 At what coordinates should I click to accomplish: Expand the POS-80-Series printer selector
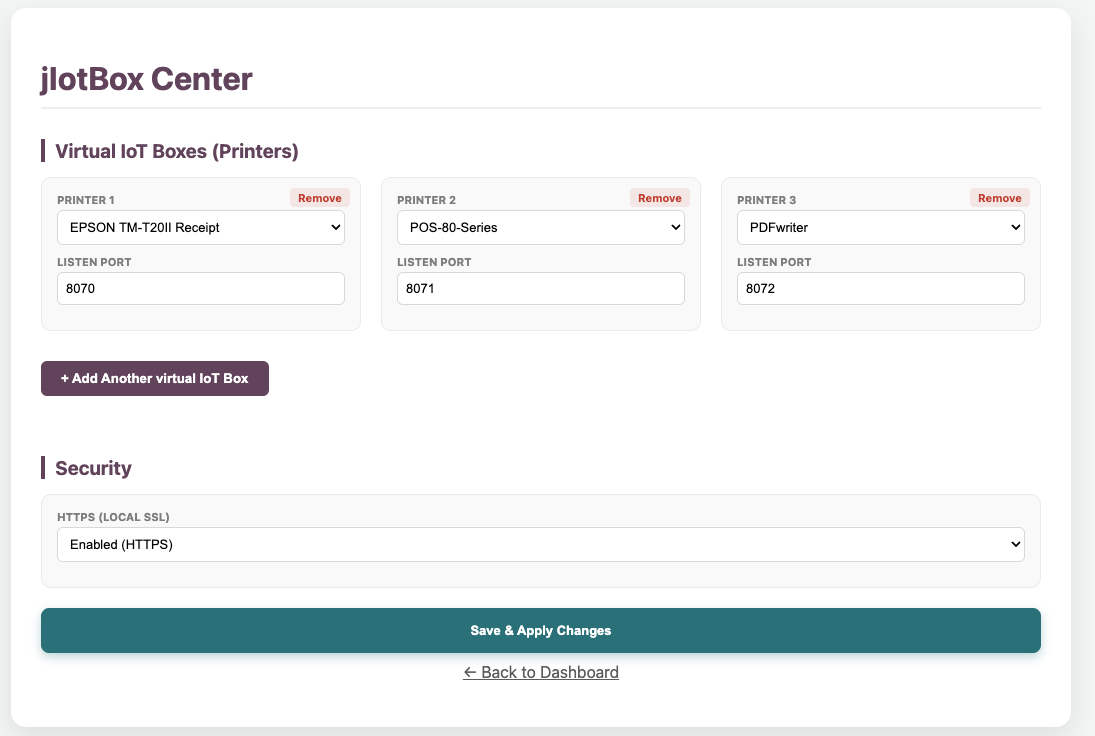point(541,228)
